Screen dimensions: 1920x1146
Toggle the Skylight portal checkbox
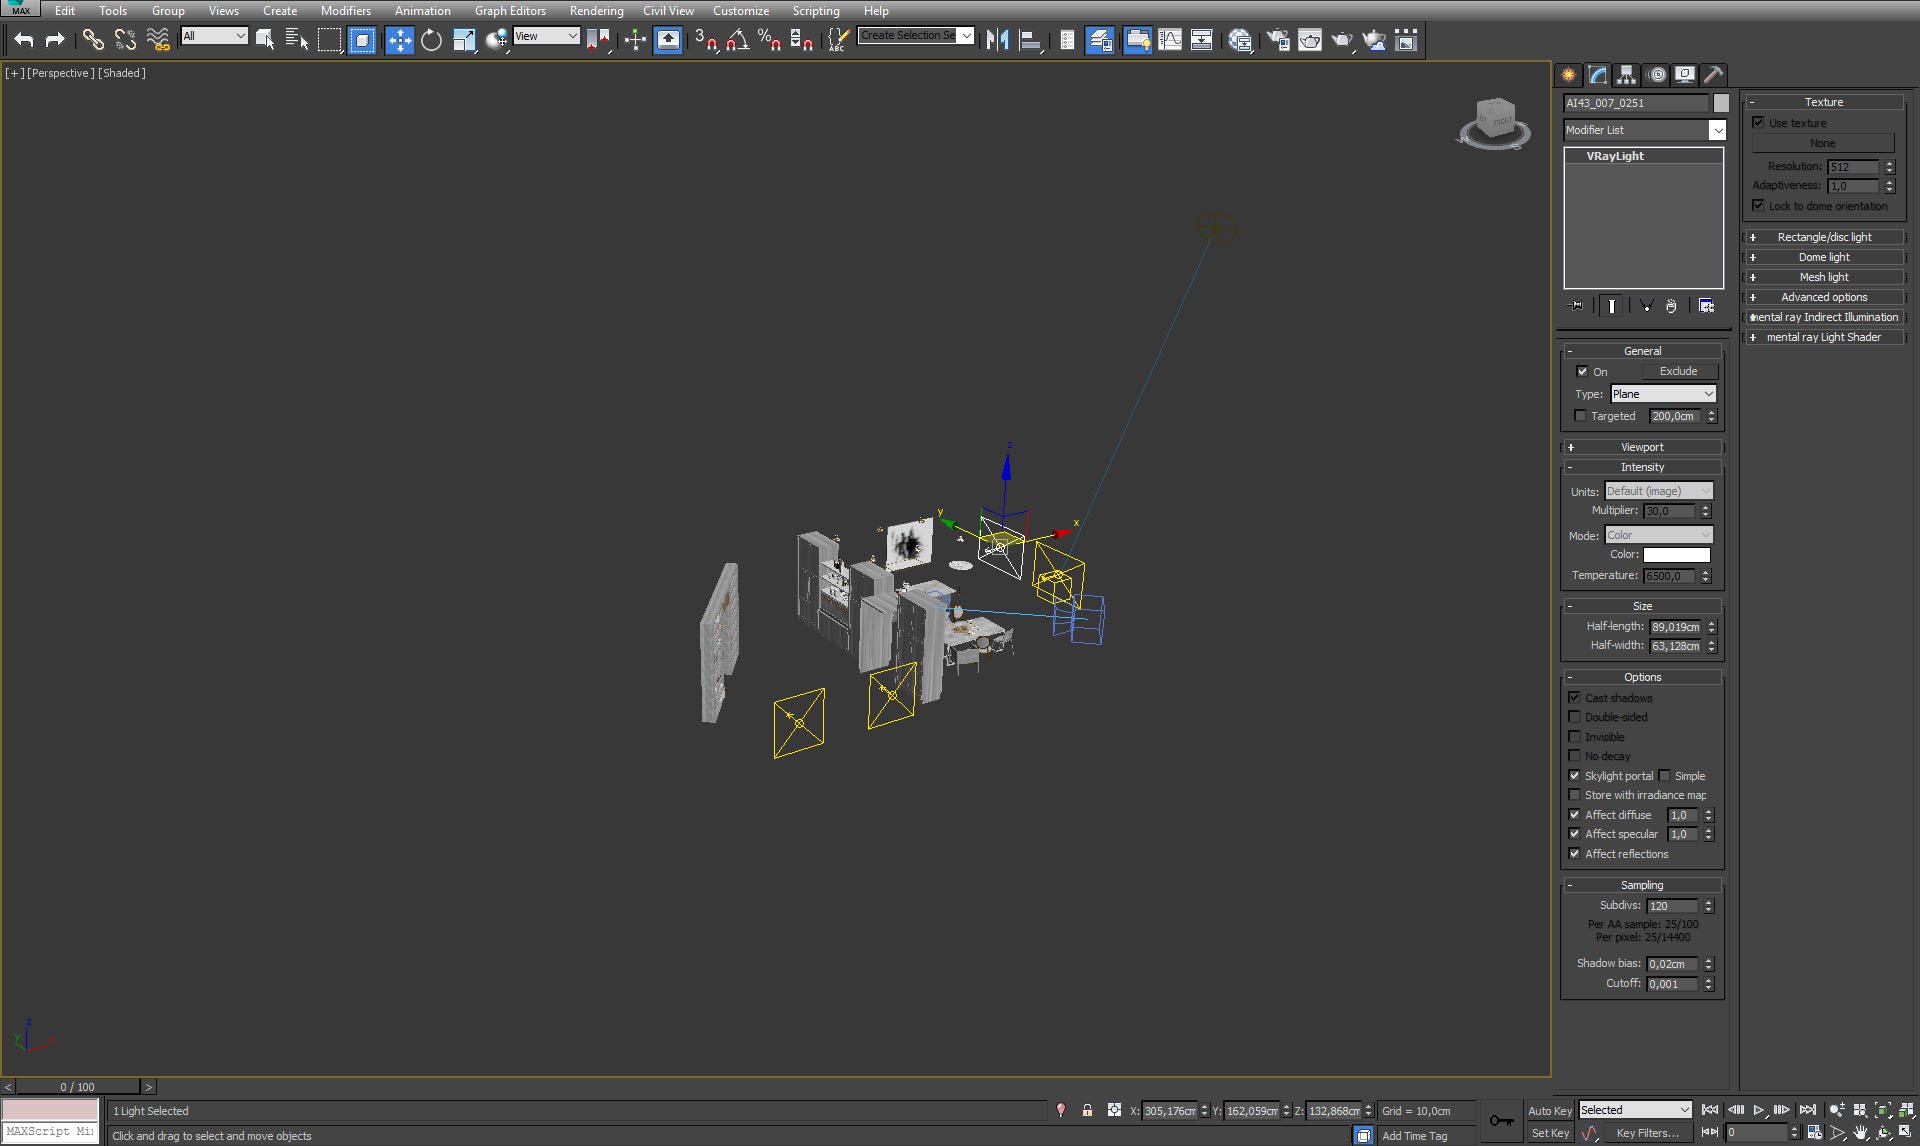pos(1576,775)
